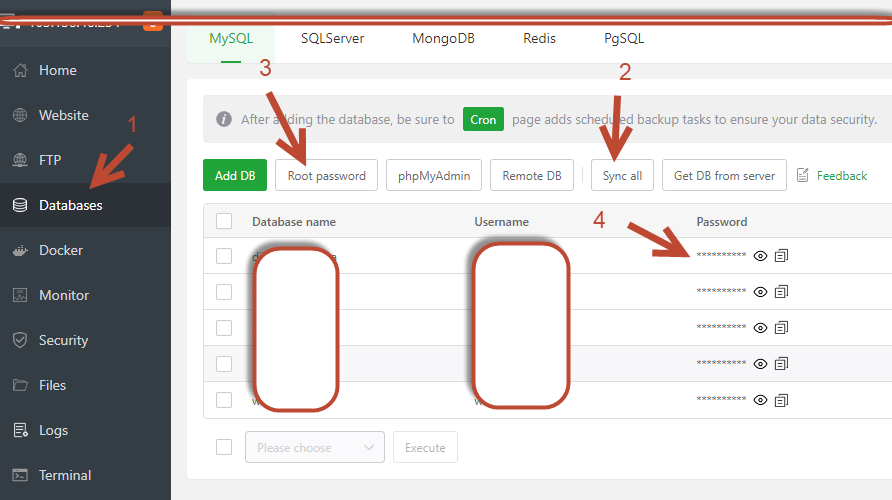Viewport: 892px width, 500px height.
Task: Click the Feedback edit icon
Action: tap(803, 175)
